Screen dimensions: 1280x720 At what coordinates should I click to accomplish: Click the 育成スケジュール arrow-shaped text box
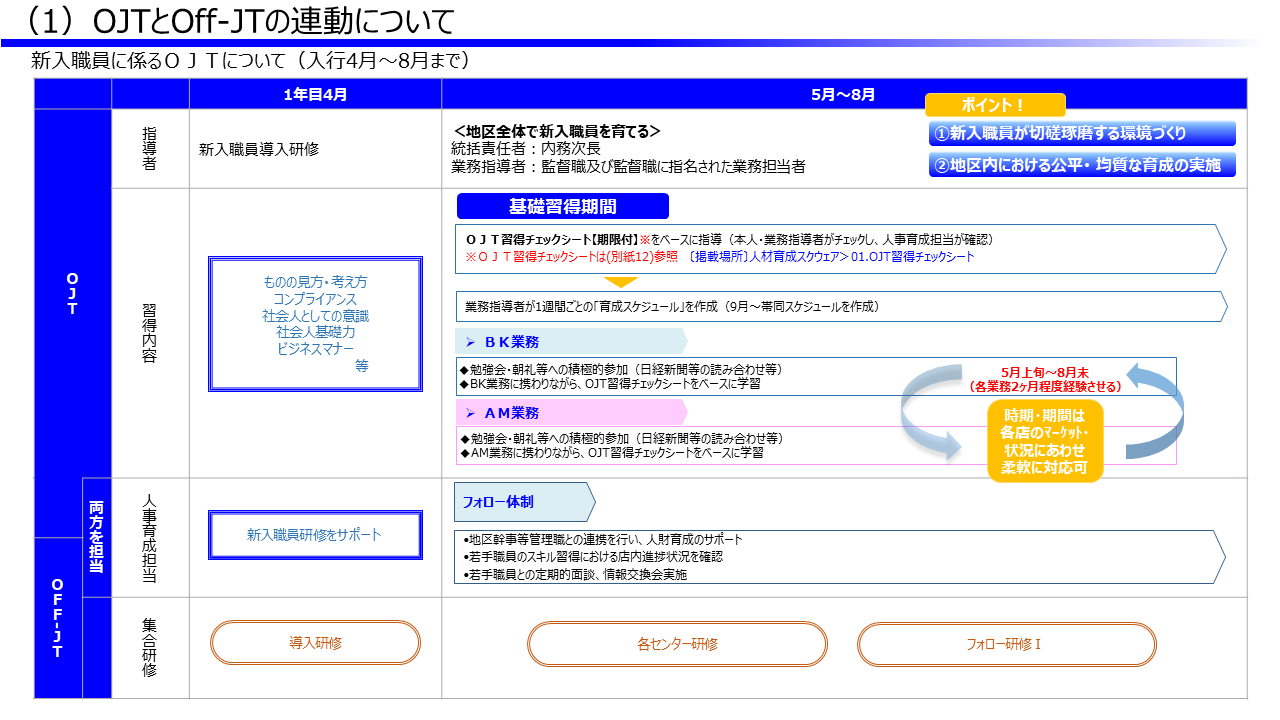click(x=840, y=307)
